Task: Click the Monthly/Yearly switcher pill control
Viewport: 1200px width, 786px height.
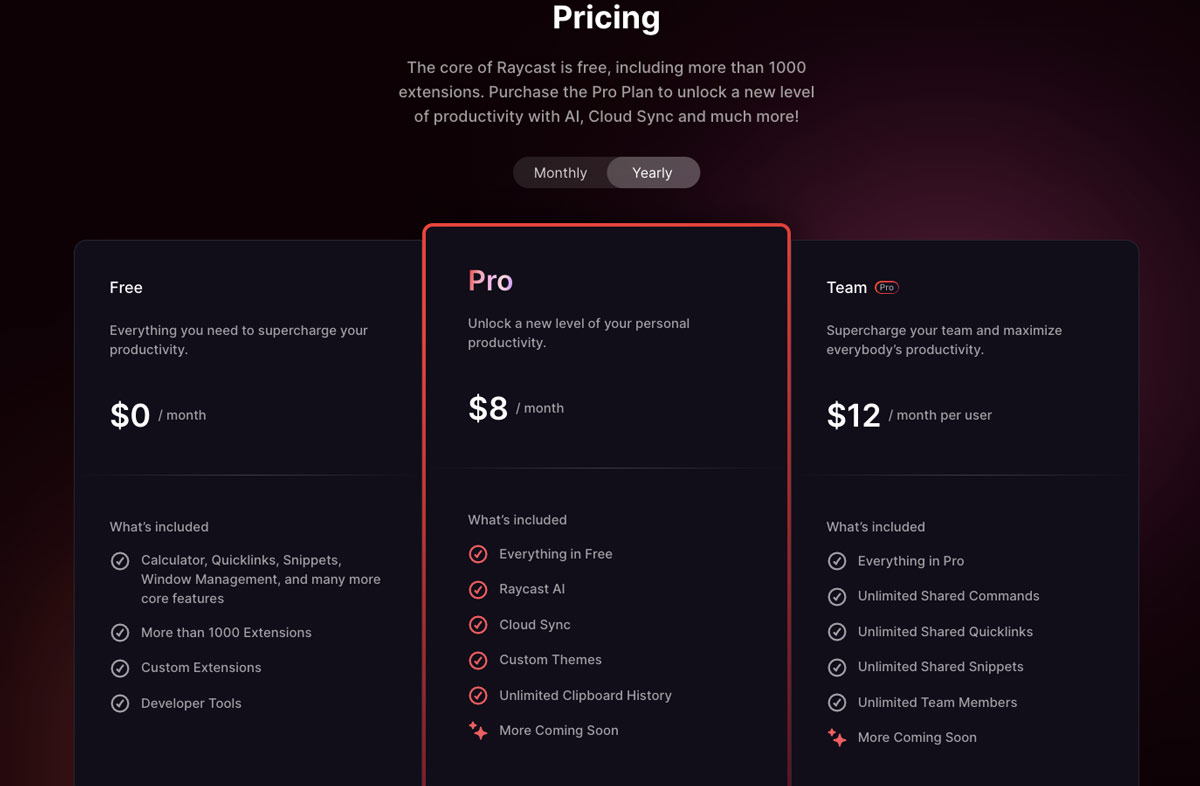Action: 606,172
